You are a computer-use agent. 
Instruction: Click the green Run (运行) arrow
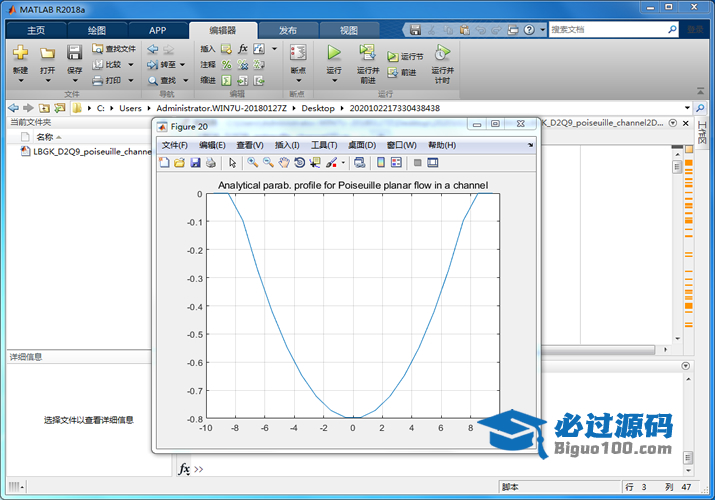coord(334,53)
